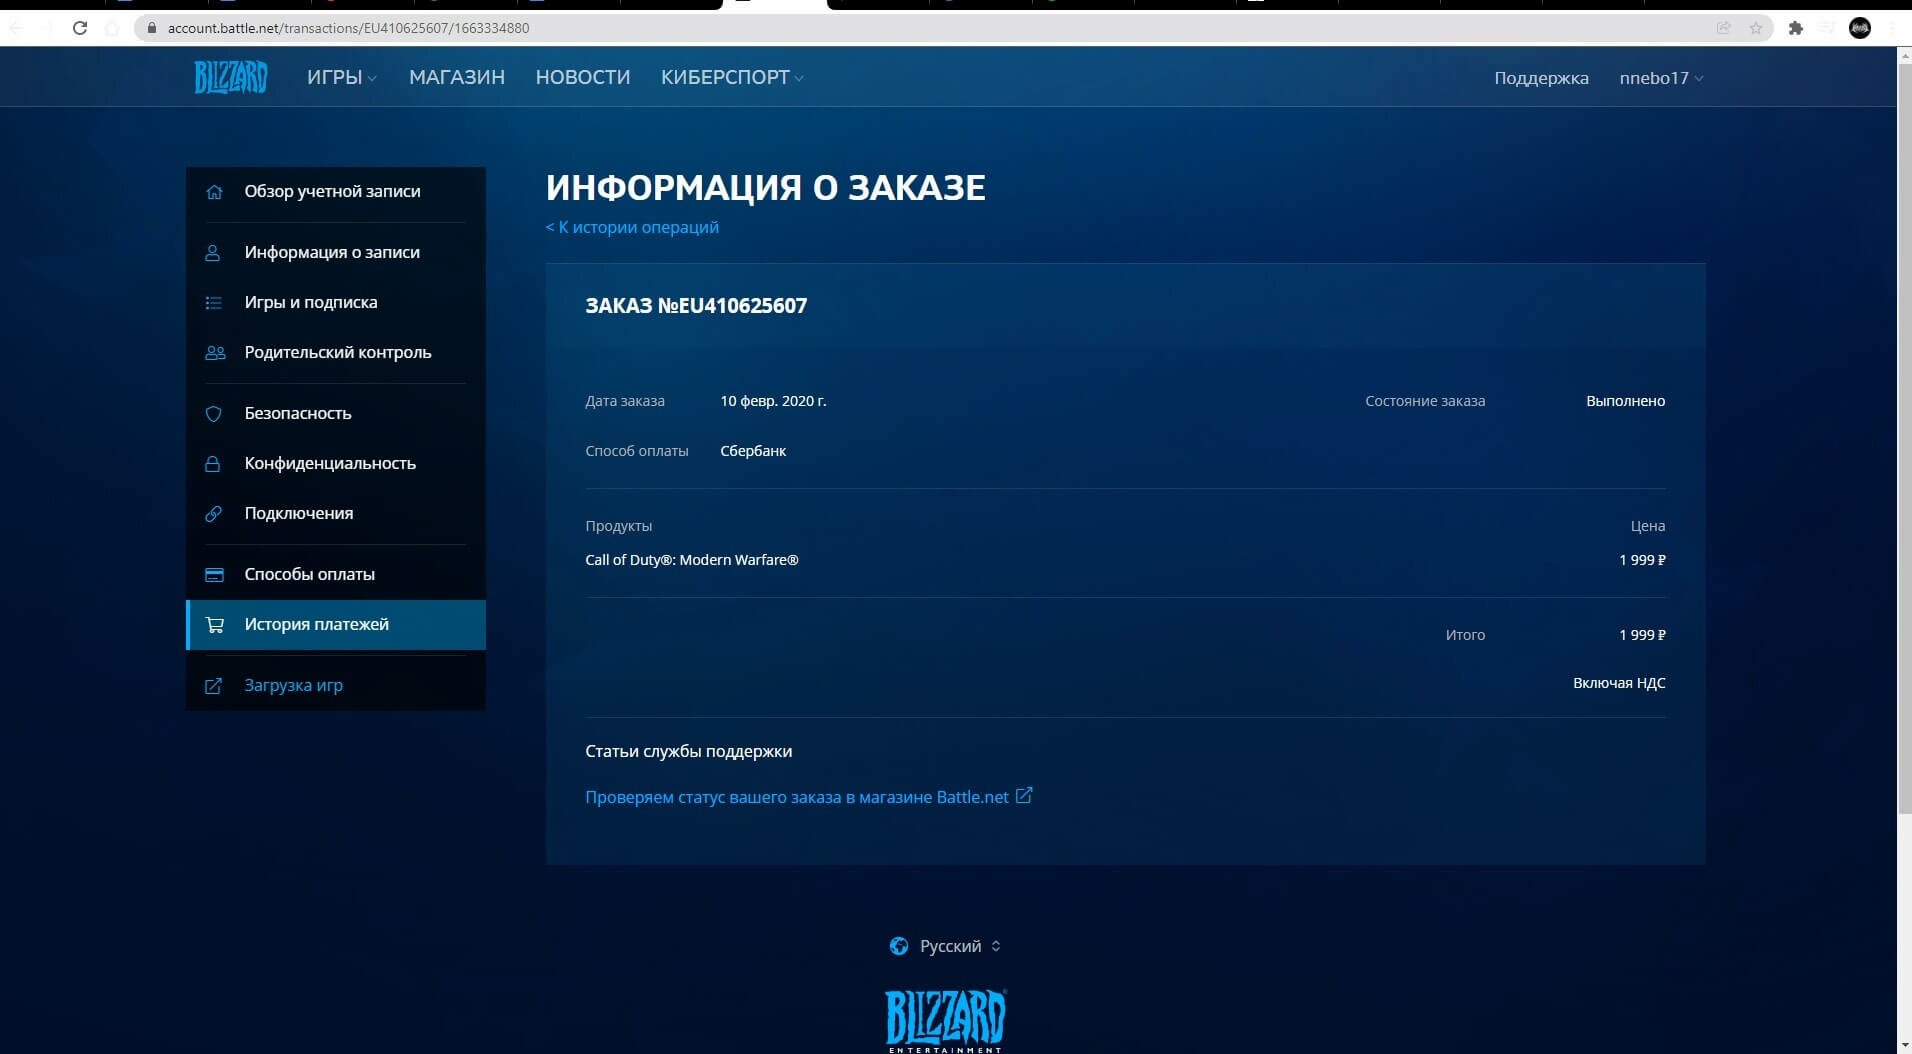Viewport: 1912px width, 1054px height.
Task: Open the browser profile avatar
Action: coord(1860,28)
